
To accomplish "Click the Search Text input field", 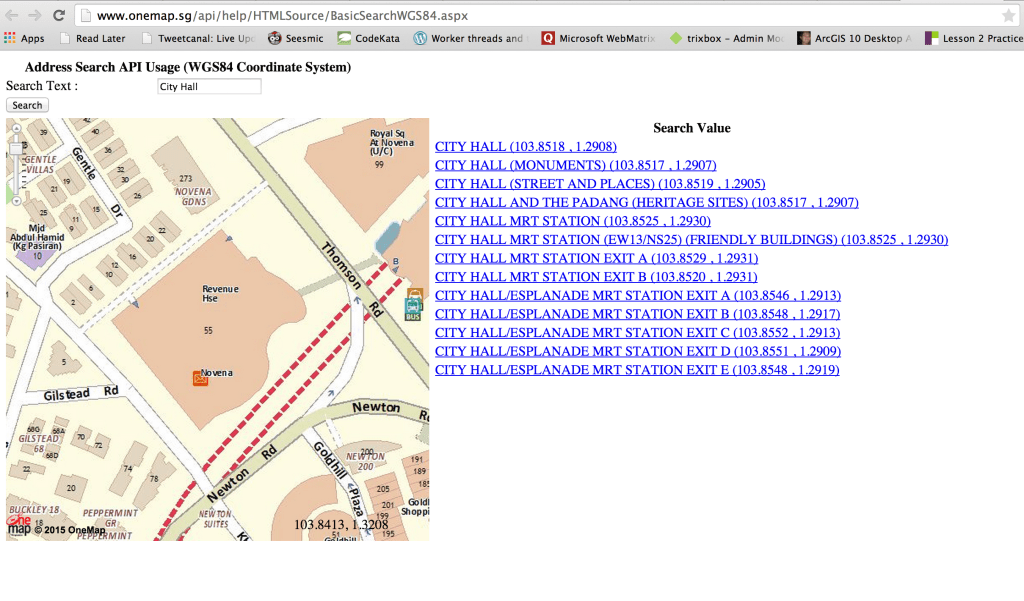I will tap(208, 86).
